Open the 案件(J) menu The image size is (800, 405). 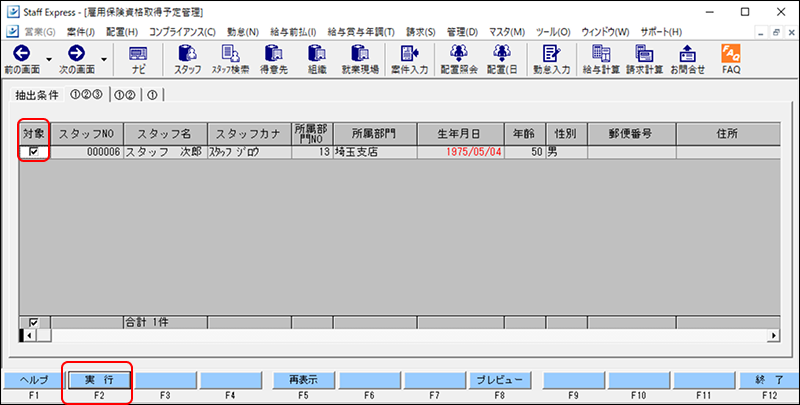(x=81, y=32)
